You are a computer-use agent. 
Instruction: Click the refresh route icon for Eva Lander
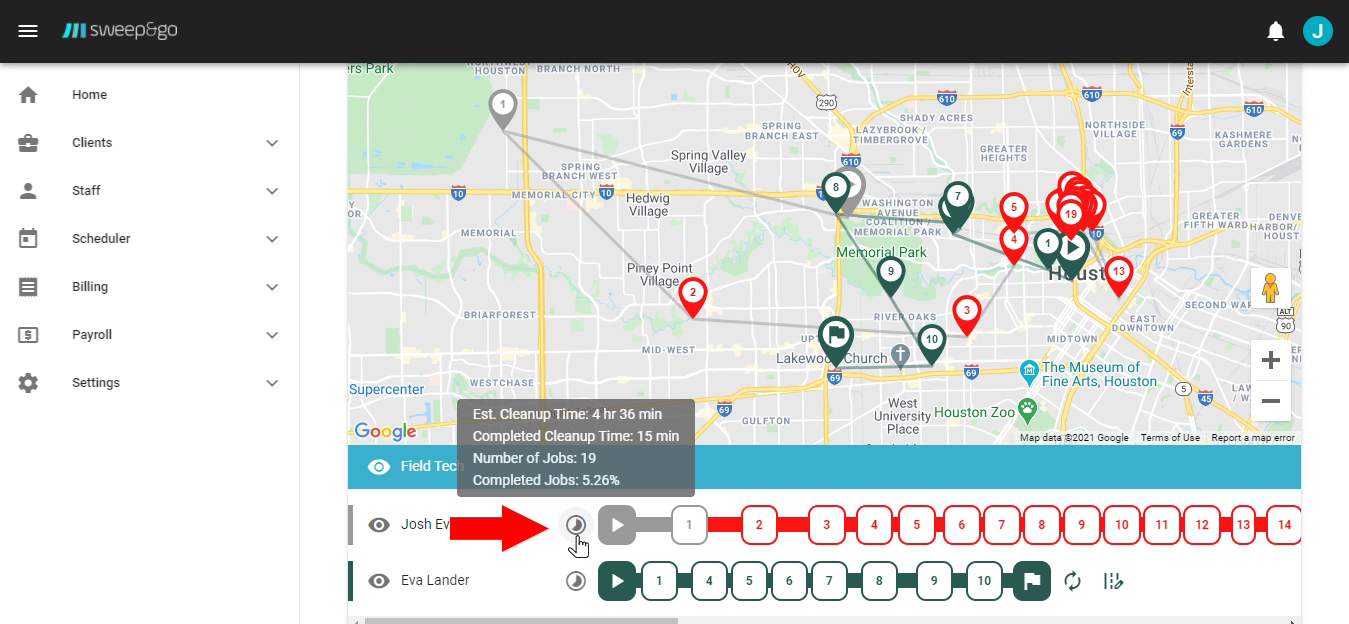(1073, 581)
